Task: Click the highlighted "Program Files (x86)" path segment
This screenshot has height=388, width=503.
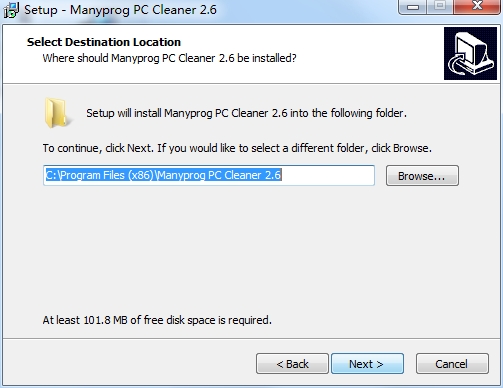Action: [x=107, y=175]
